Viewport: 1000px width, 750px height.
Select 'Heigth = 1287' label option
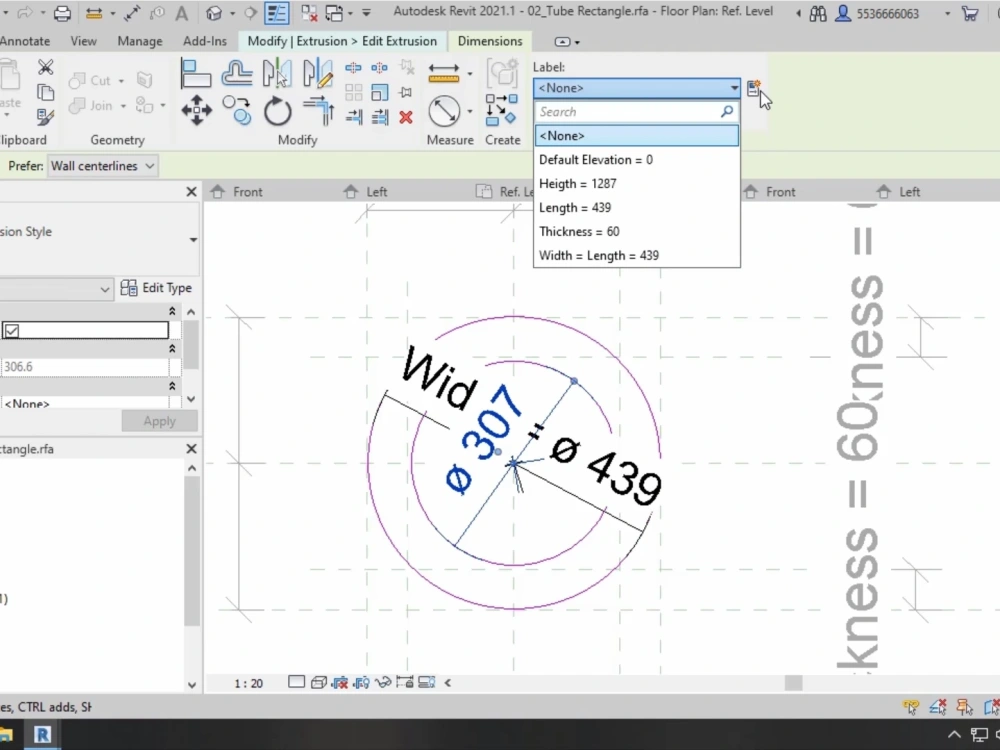636,184
